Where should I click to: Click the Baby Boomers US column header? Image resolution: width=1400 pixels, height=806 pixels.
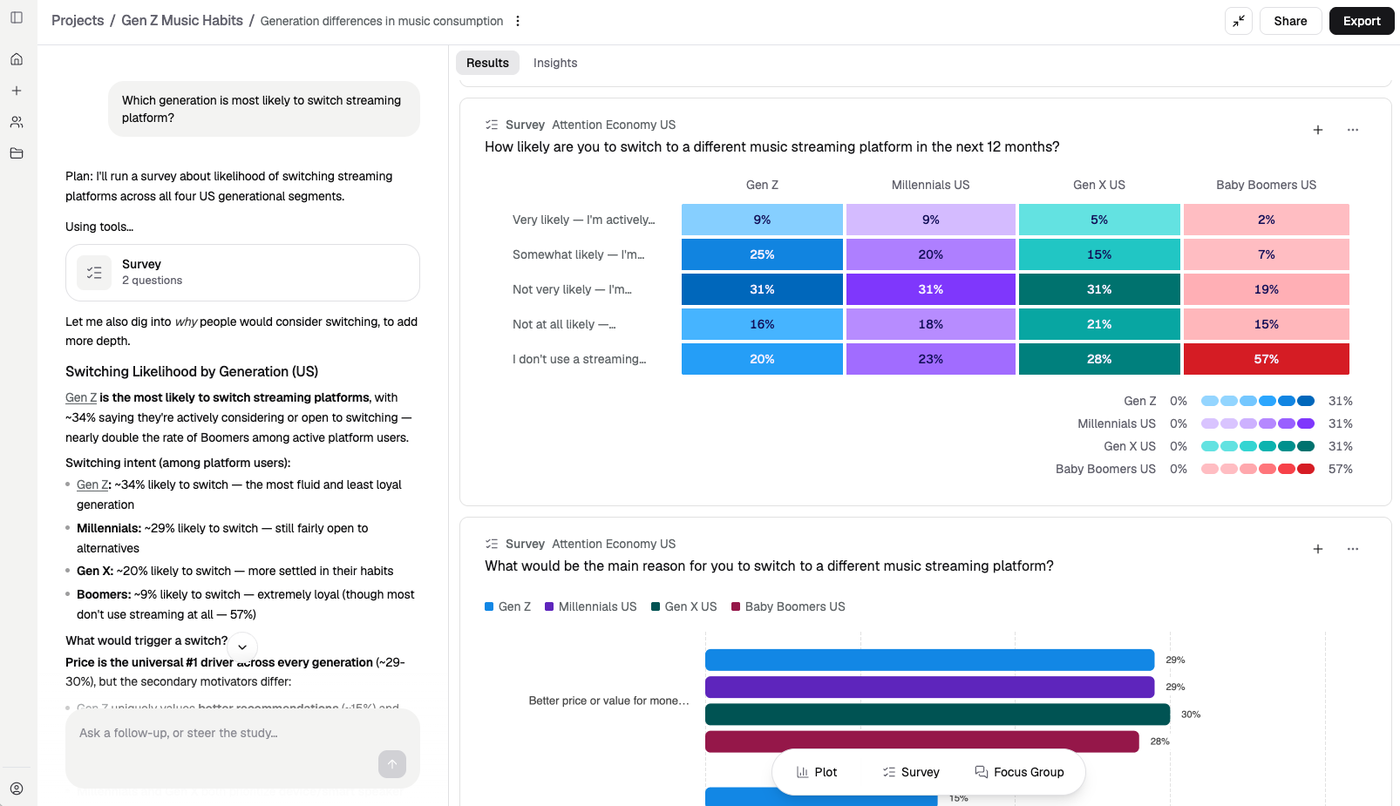[1266, 185]
